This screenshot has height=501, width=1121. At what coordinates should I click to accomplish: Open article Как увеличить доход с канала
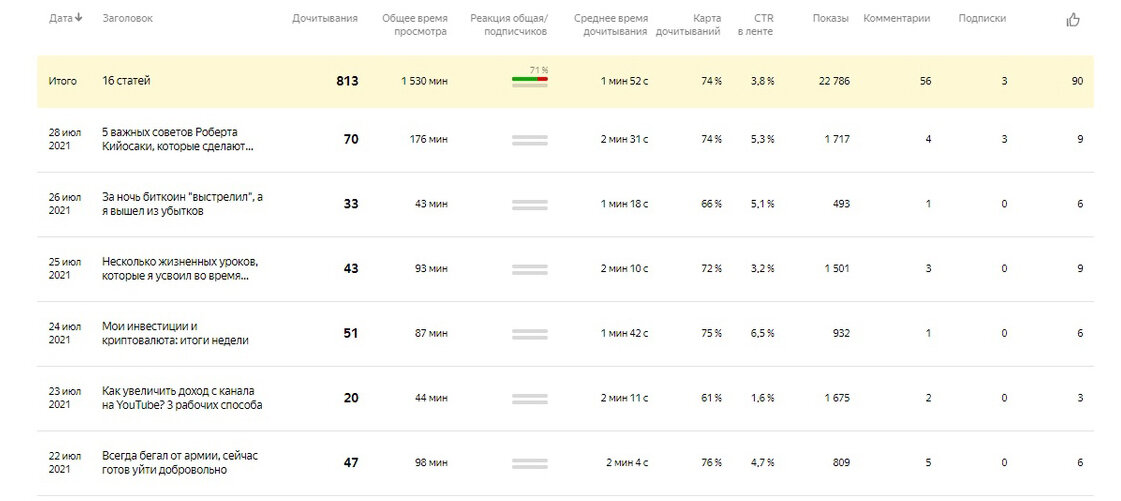[182, 398]
